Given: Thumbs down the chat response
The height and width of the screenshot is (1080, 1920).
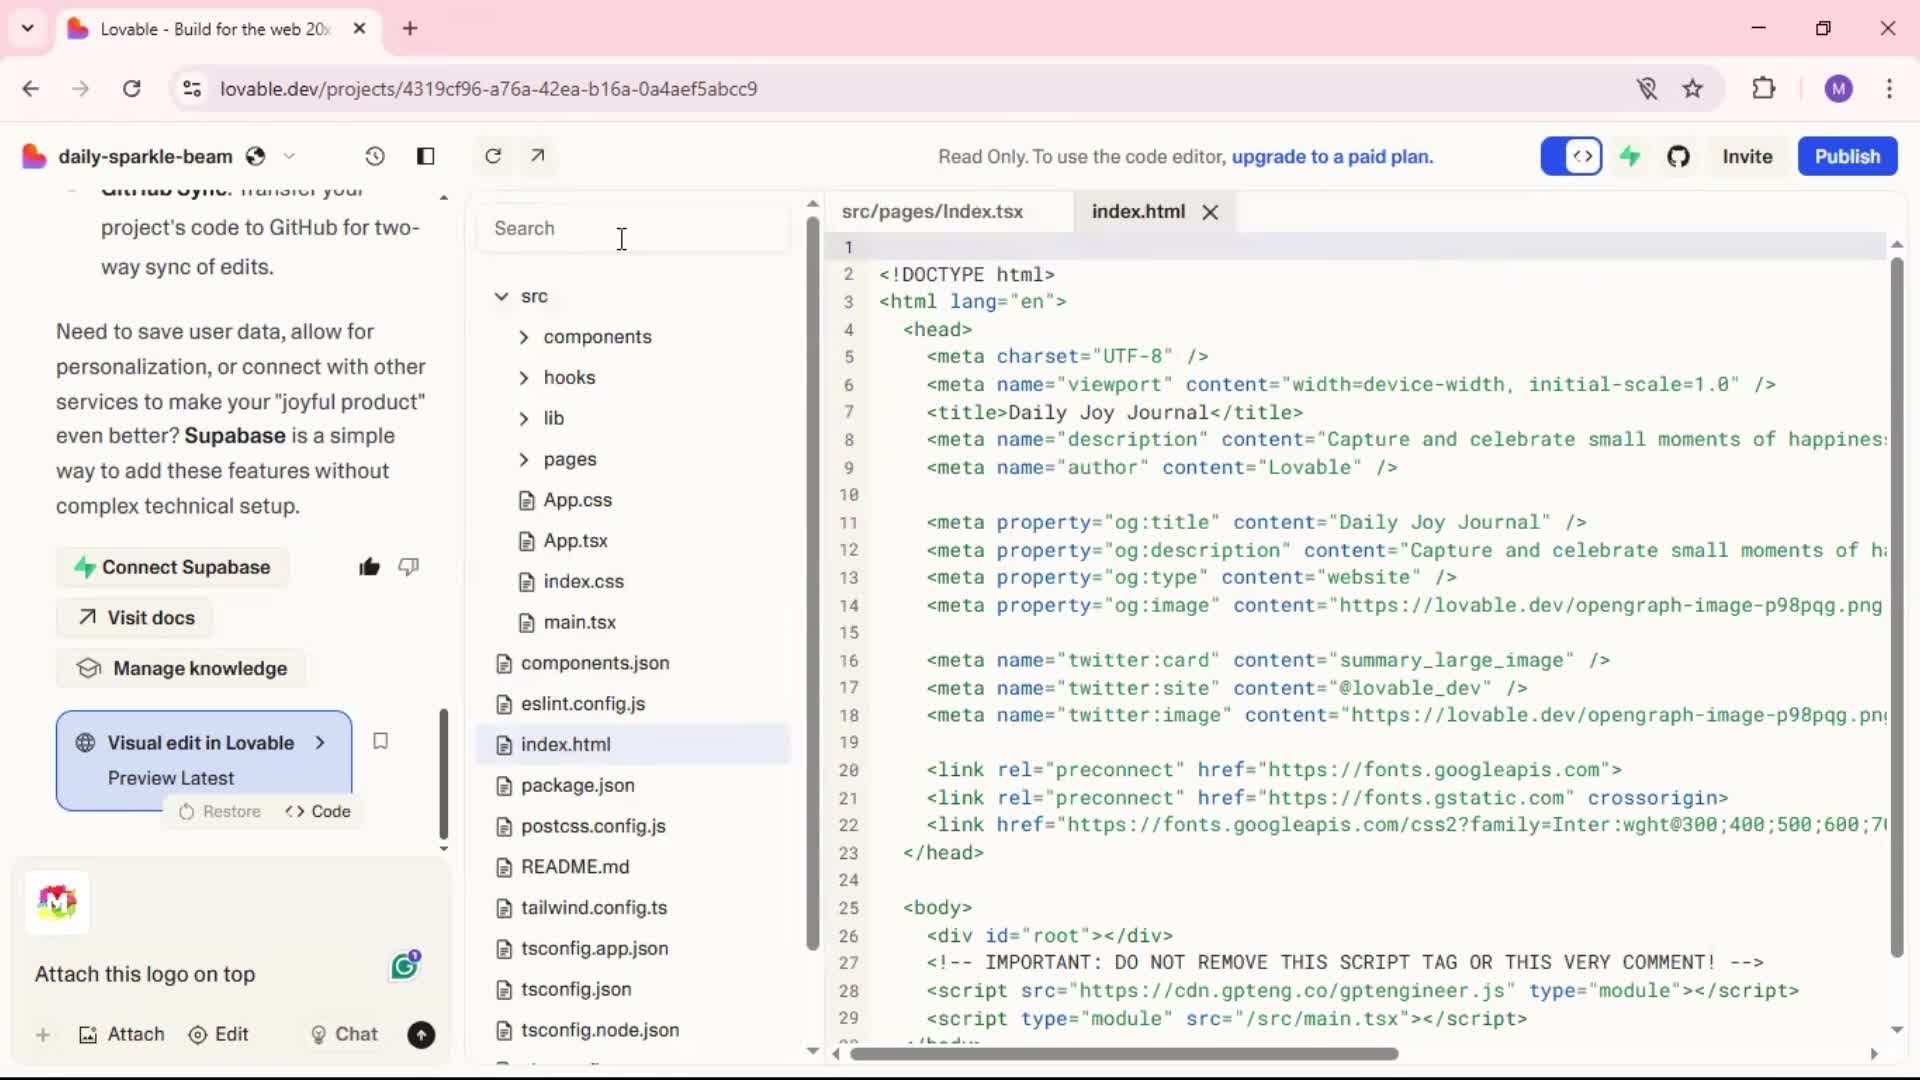Looking at the screenshot, I should click(x=408, y=567).
